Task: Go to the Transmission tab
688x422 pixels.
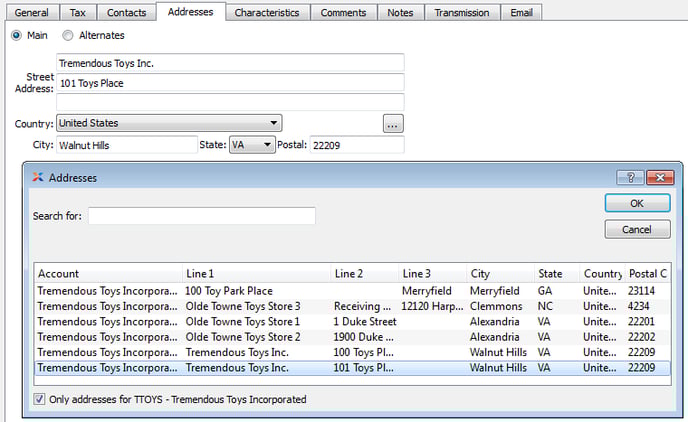Action: coord(462,13)
